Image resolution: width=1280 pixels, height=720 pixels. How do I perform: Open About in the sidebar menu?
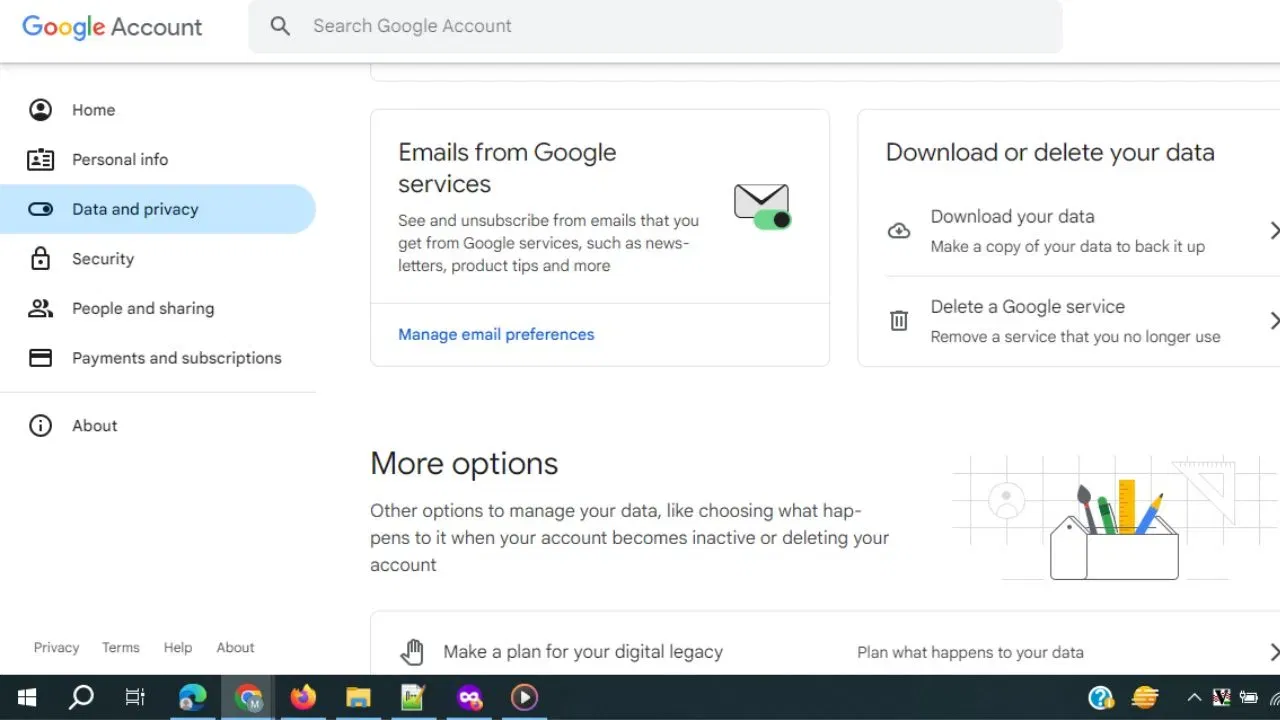158,425
